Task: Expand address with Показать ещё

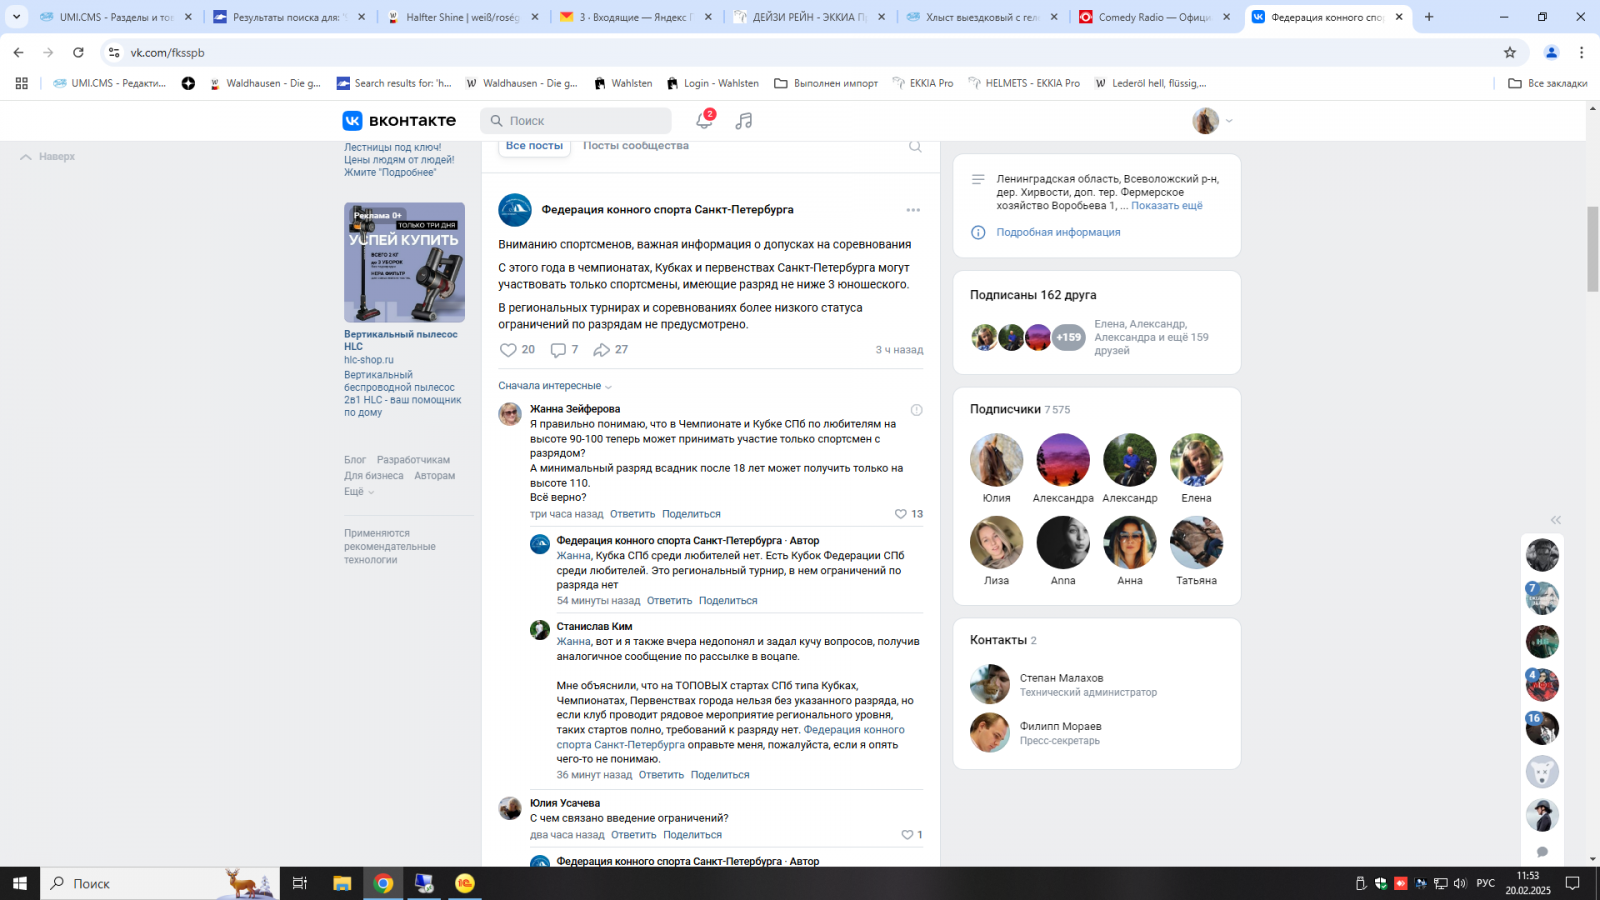Action: [1167, 206]
